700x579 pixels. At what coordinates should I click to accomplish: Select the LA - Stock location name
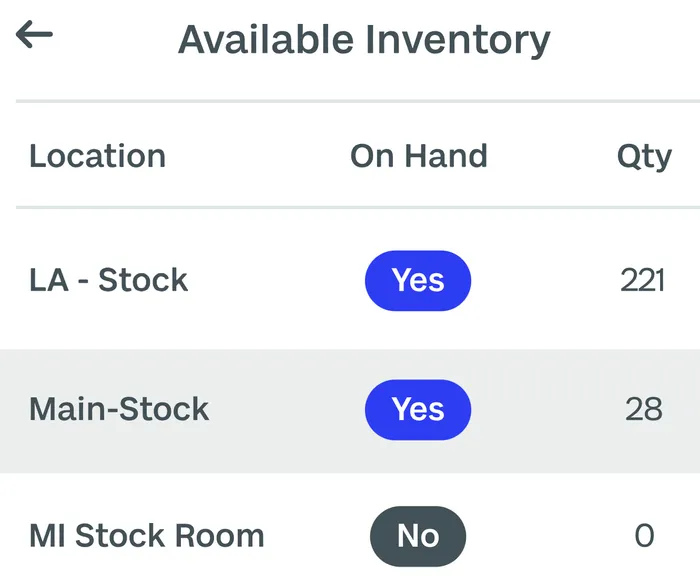pos(108,280)
